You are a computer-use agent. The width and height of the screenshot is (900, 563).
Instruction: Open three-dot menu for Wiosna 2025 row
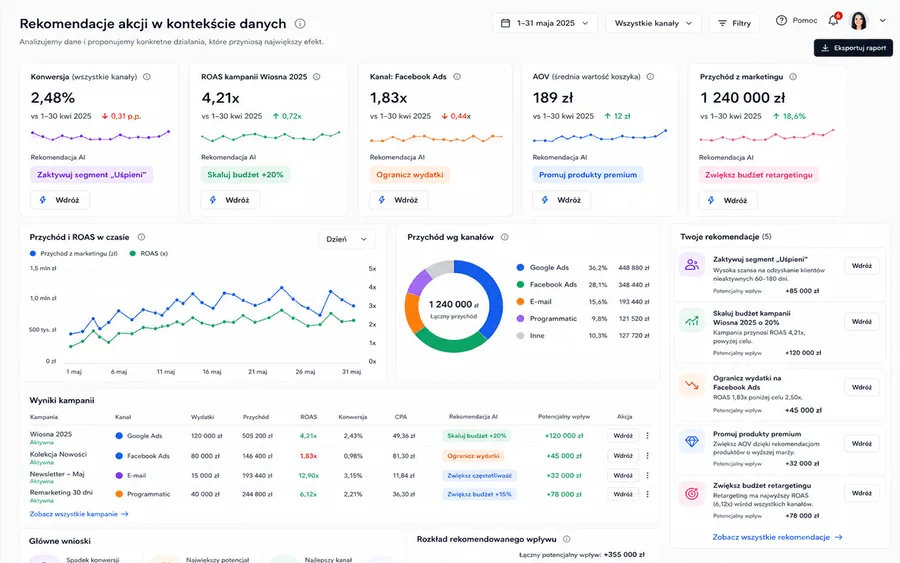point(647,436)
